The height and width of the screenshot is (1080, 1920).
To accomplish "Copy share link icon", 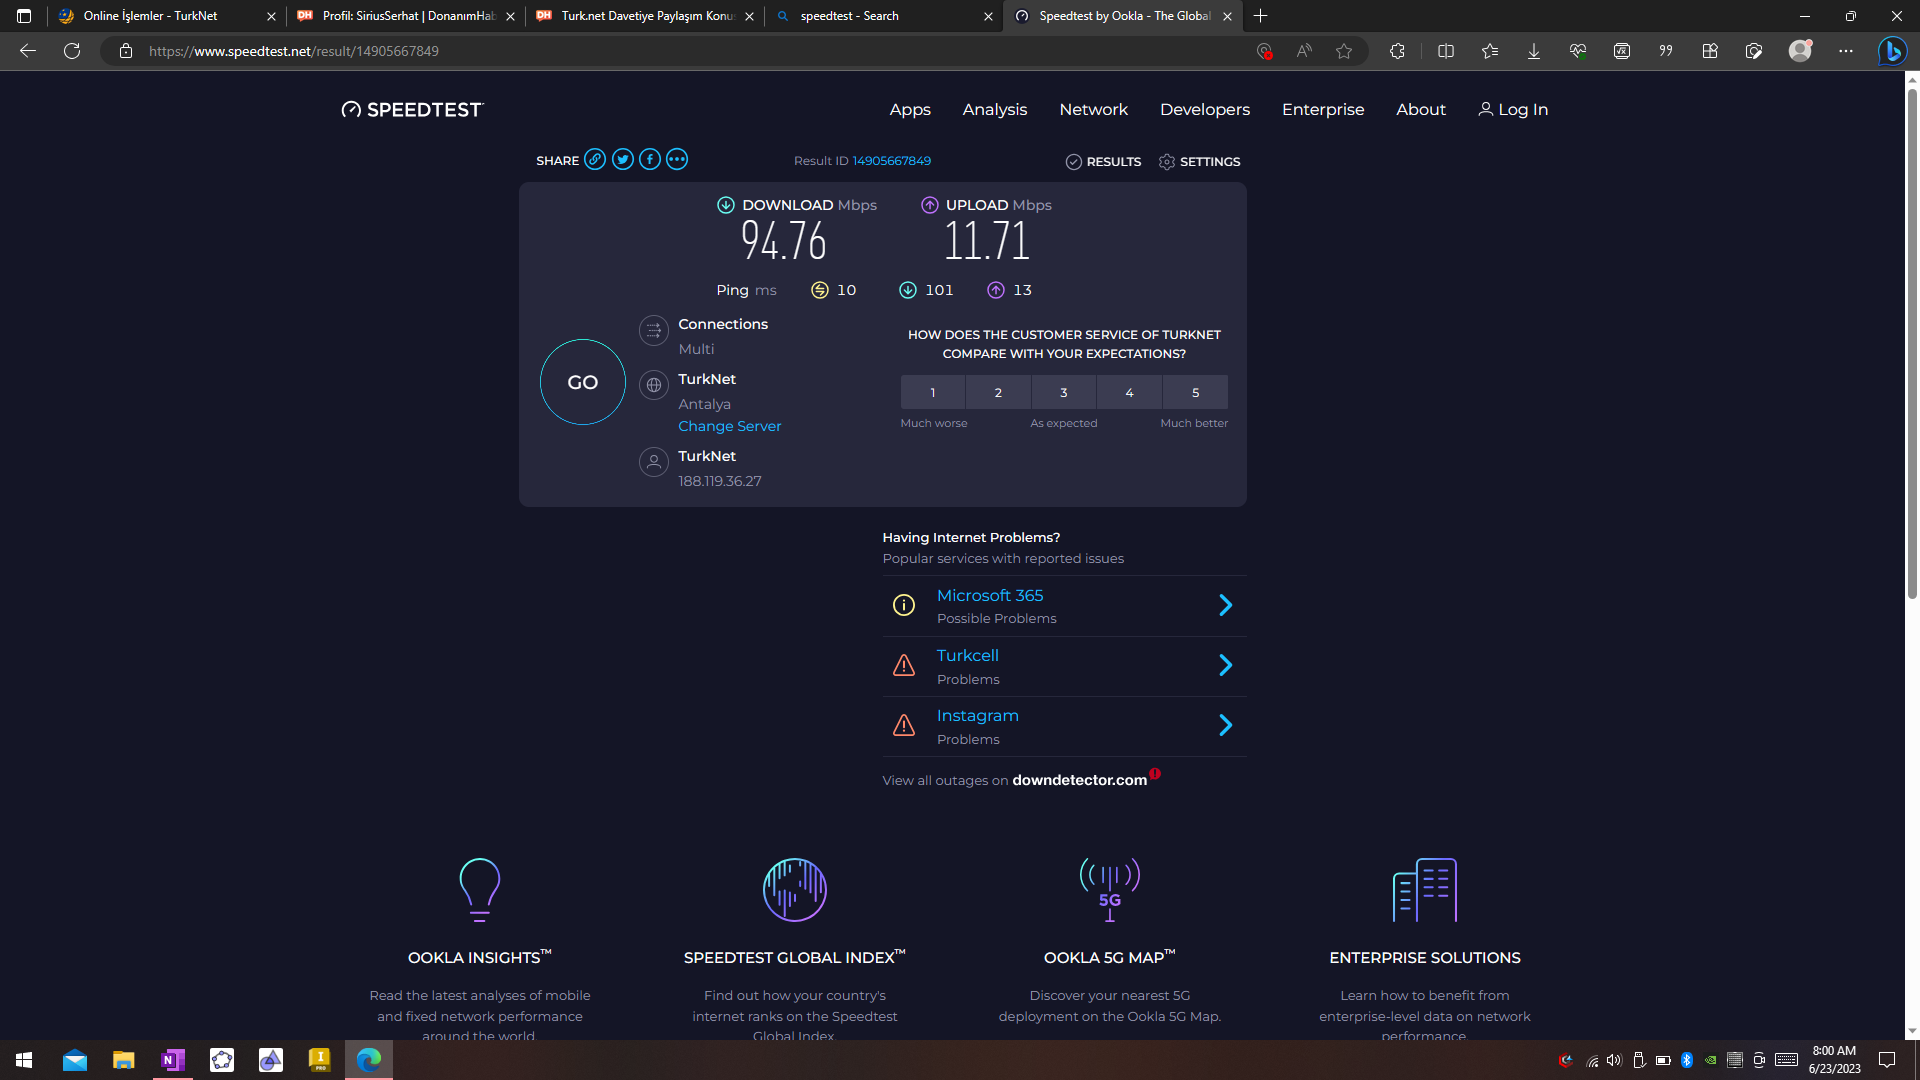I will (595, 160).
